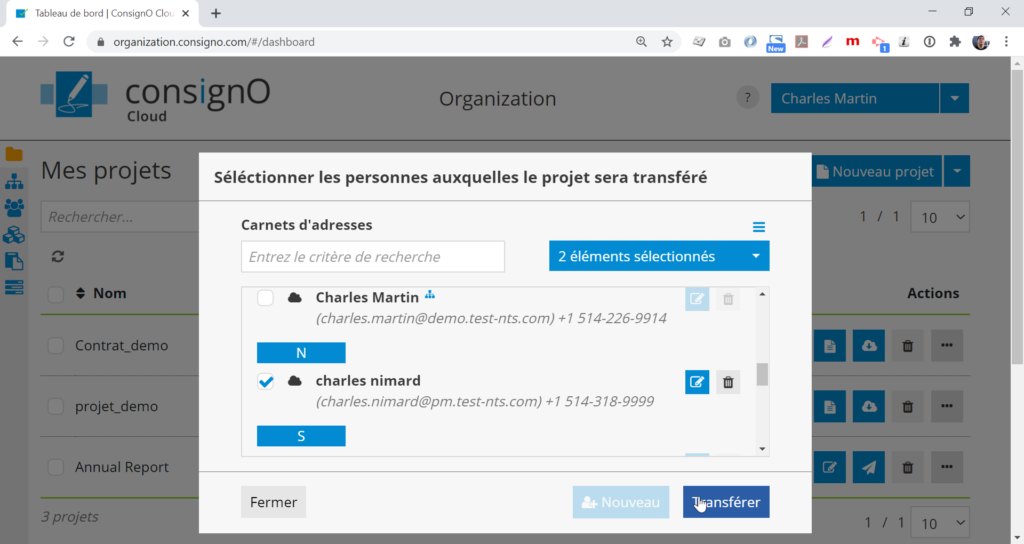Sort projects by the Nom column header
This screenshot has width=1024, height=544.
[109, 294]
